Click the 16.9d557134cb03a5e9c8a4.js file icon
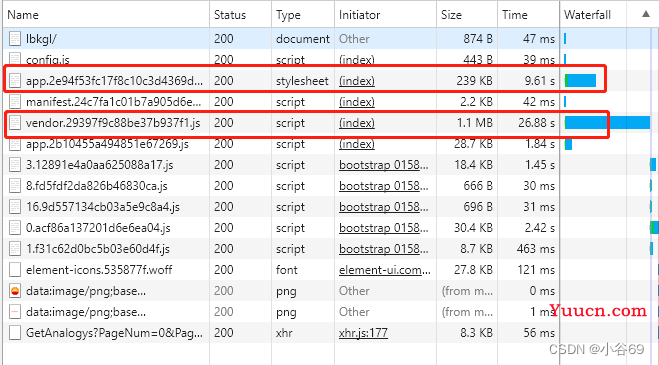659x365 pixels. tap(15, 207)
